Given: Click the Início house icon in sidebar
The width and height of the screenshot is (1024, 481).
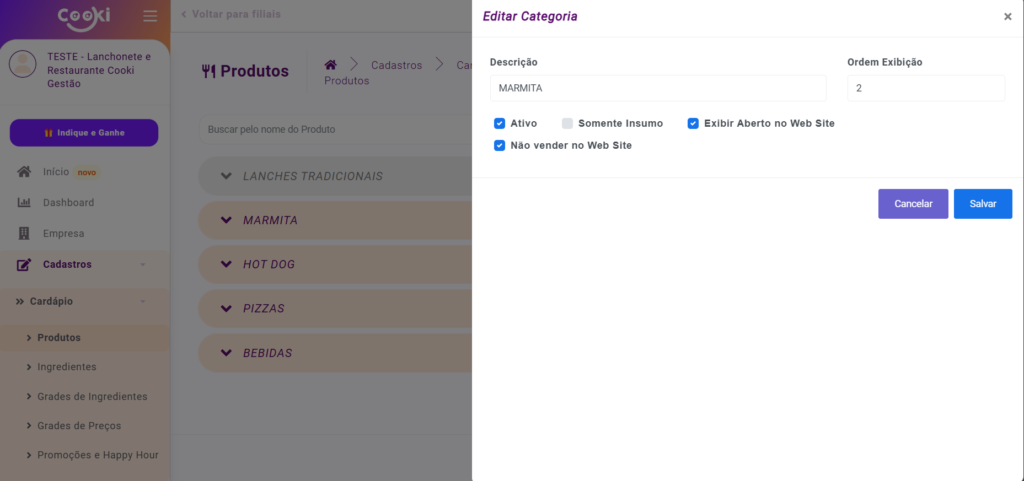Looking at the screenshot, I should tap(25, 172).
